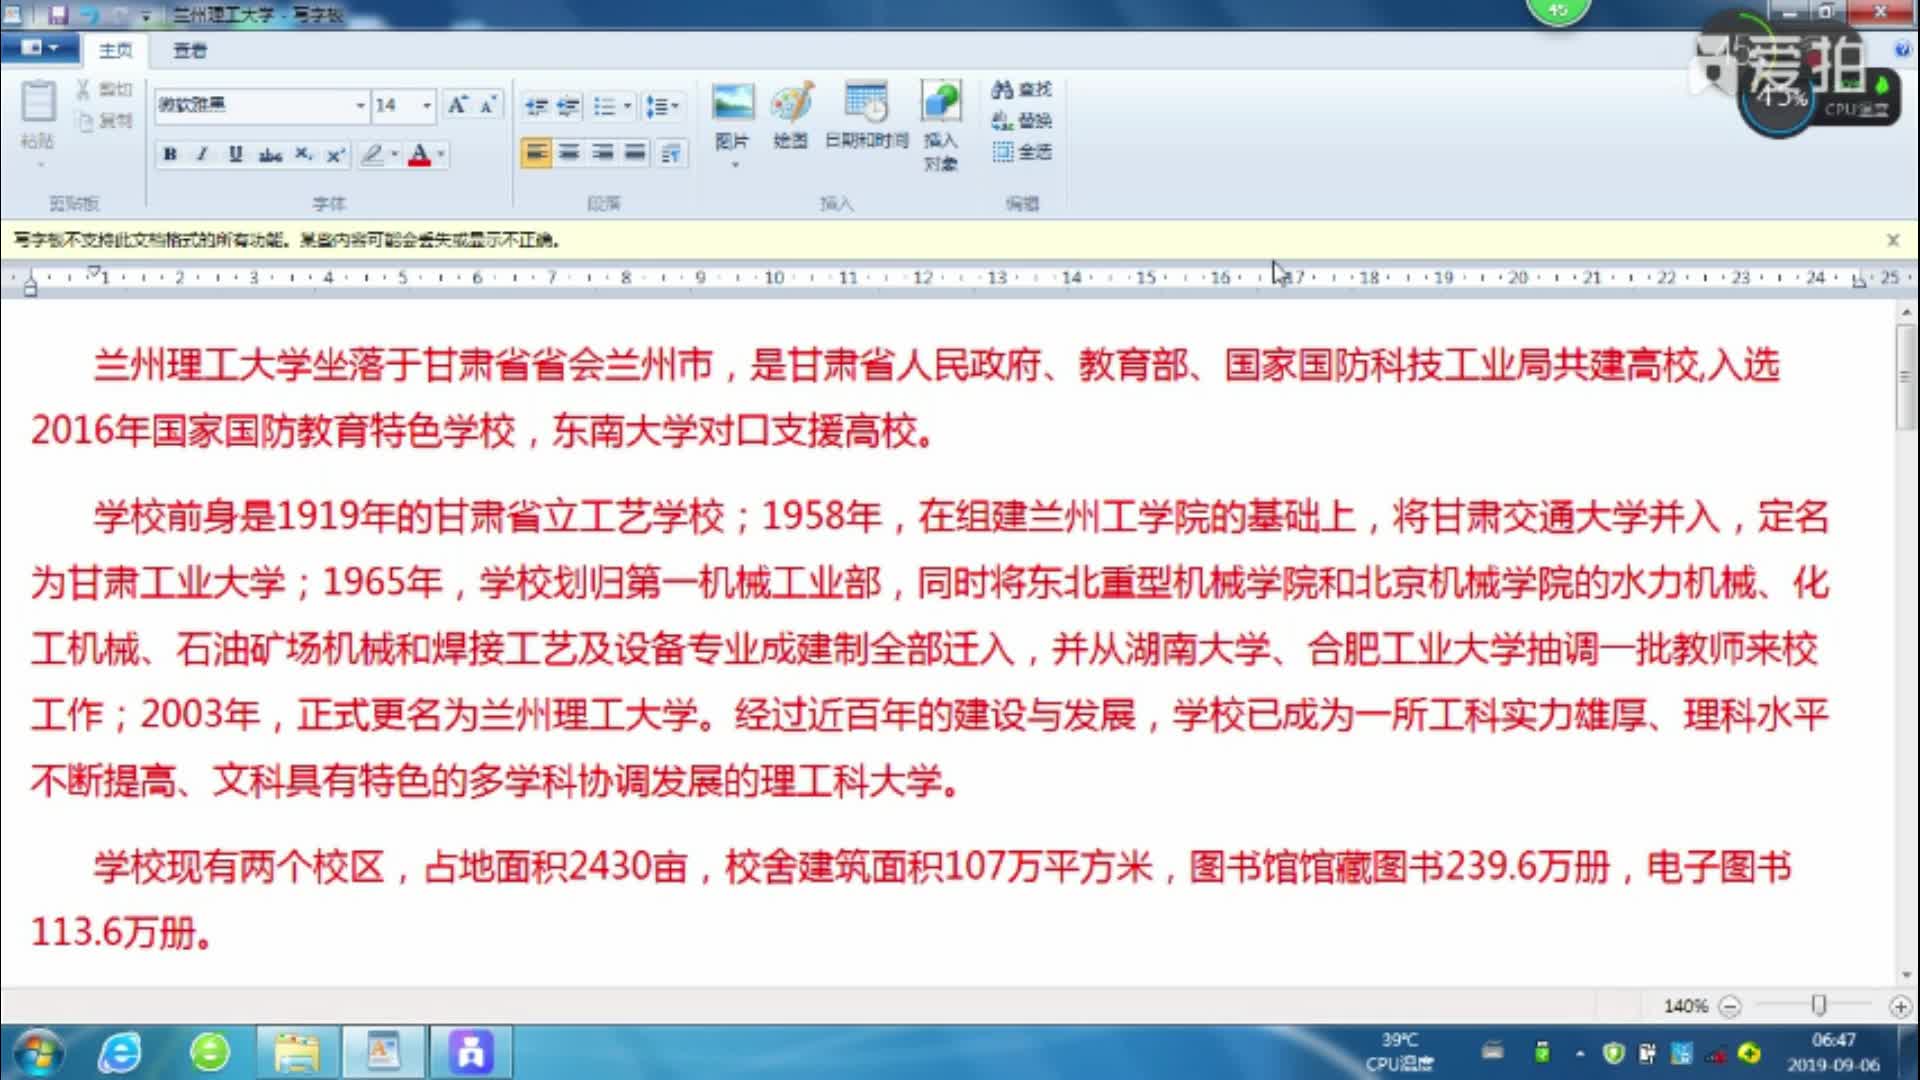Click the 剪切 (Cut) scissors button
This screenshot has height=1080, width=1920.
pyautogui.click(x=104, y=89)
